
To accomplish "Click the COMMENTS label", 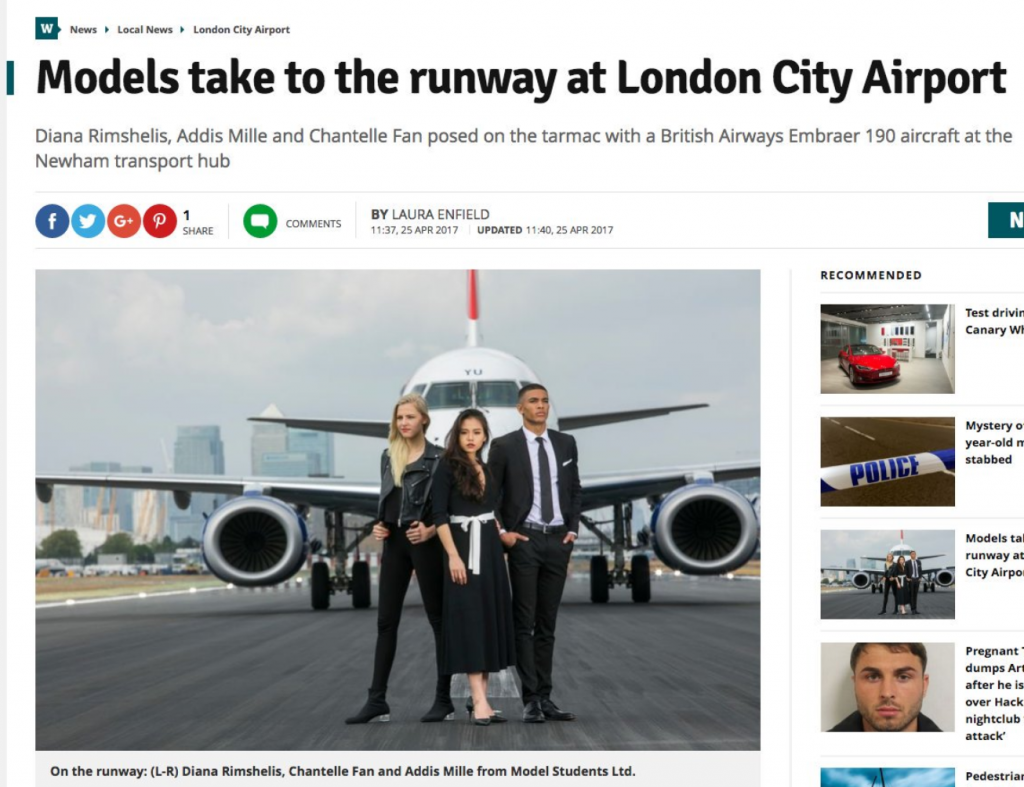I will [x=313, y=223].
